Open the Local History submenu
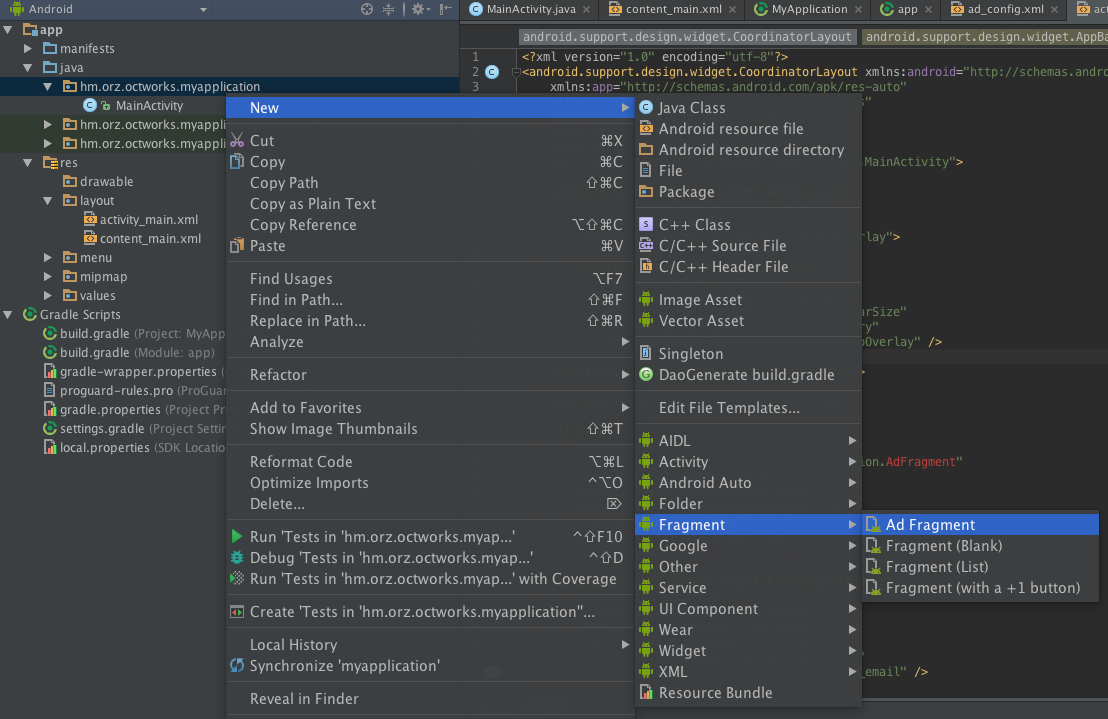The height and width of the screenshot is (719, 1108). 430,645
